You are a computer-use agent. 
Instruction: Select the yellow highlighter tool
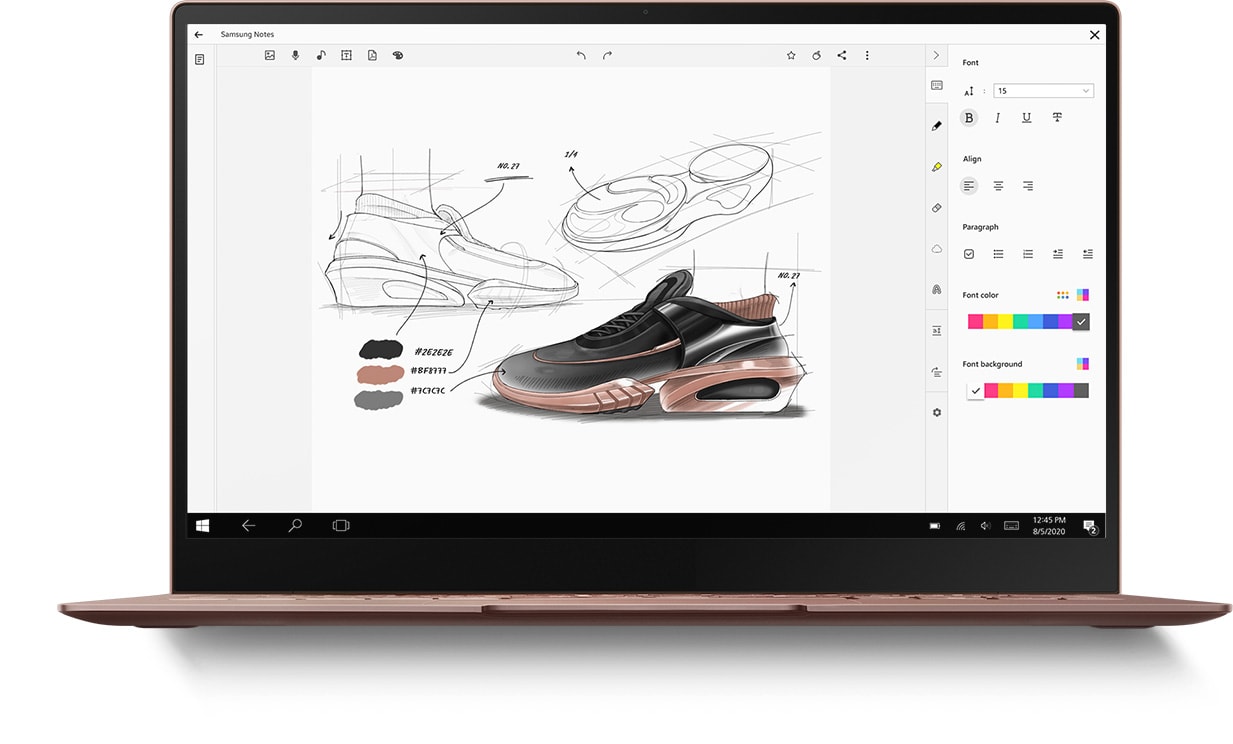(936, 167)
